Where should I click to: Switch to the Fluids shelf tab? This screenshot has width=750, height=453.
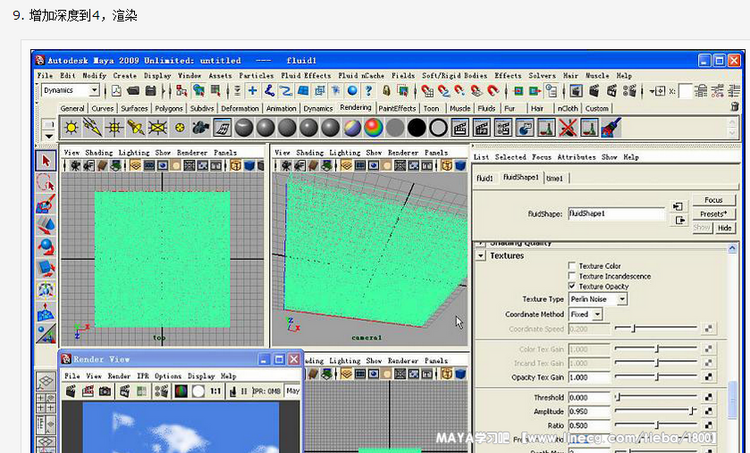click(x=486, y=109)
